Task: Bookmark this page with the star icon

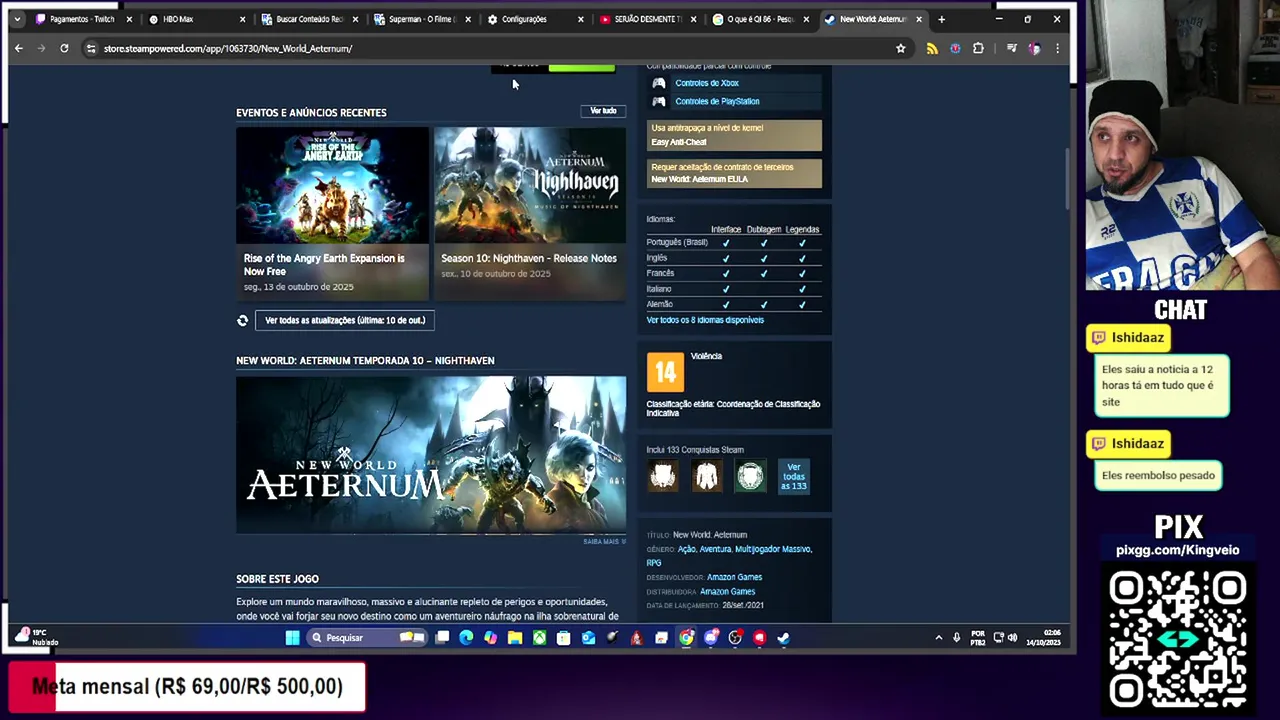Action: [x=901, y=48]
